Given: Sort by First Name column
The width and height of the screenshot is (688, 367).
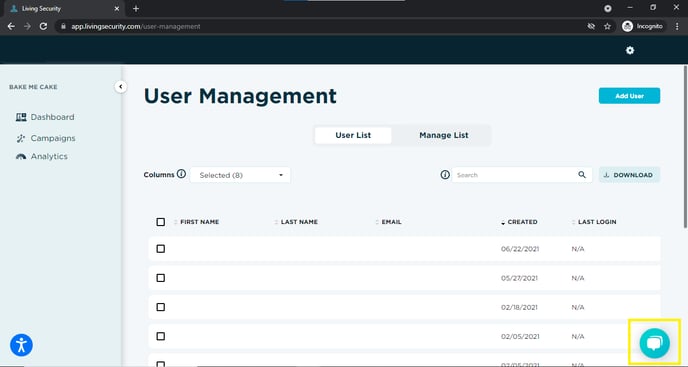Looking at the screenshot, I should click(196, 222).
